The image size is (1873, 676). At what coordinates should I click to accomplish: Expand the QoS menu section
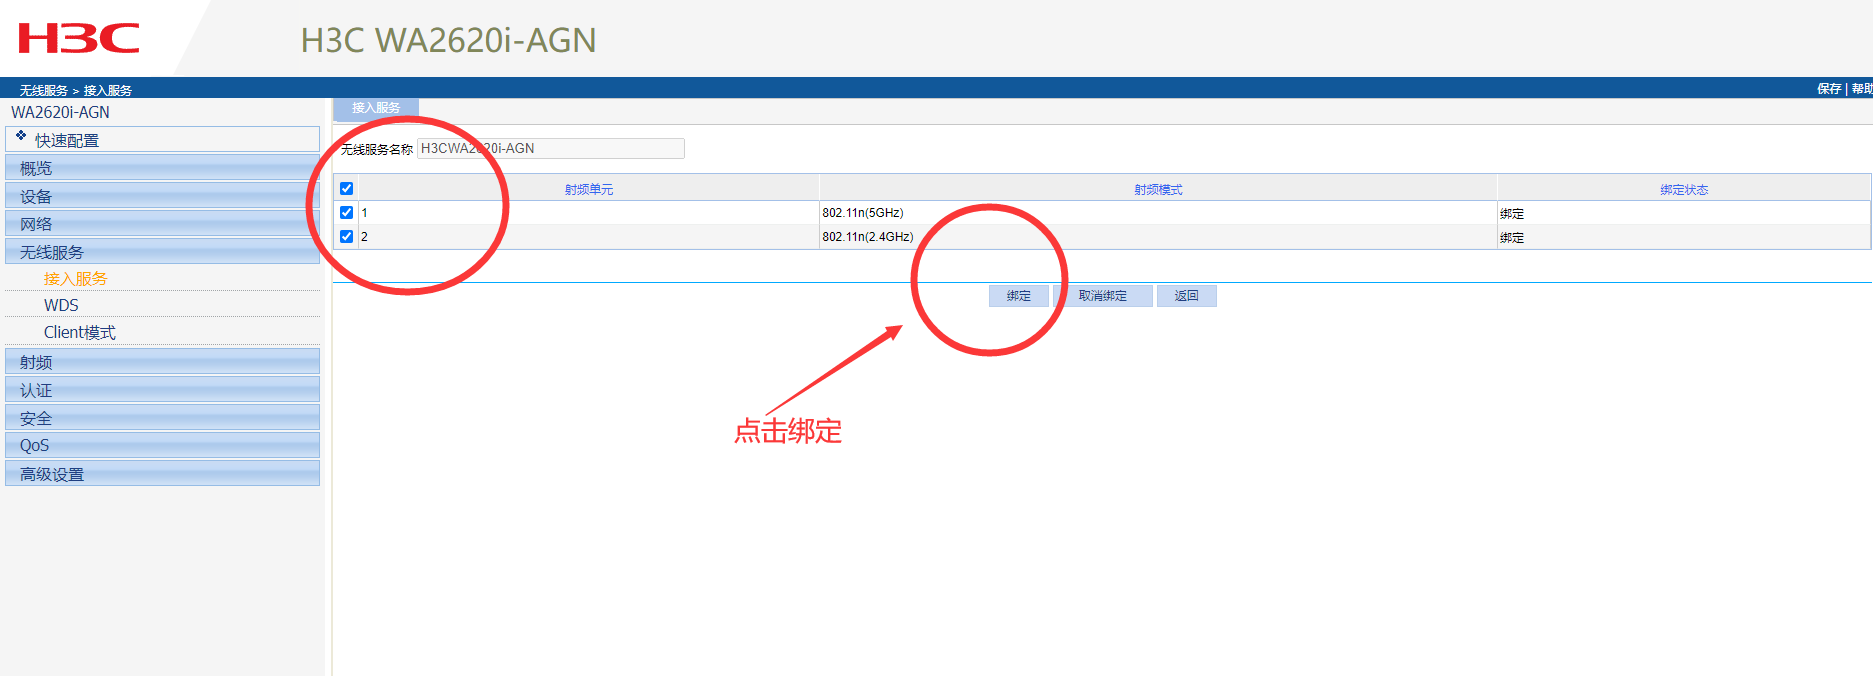(x=162, y=445)
